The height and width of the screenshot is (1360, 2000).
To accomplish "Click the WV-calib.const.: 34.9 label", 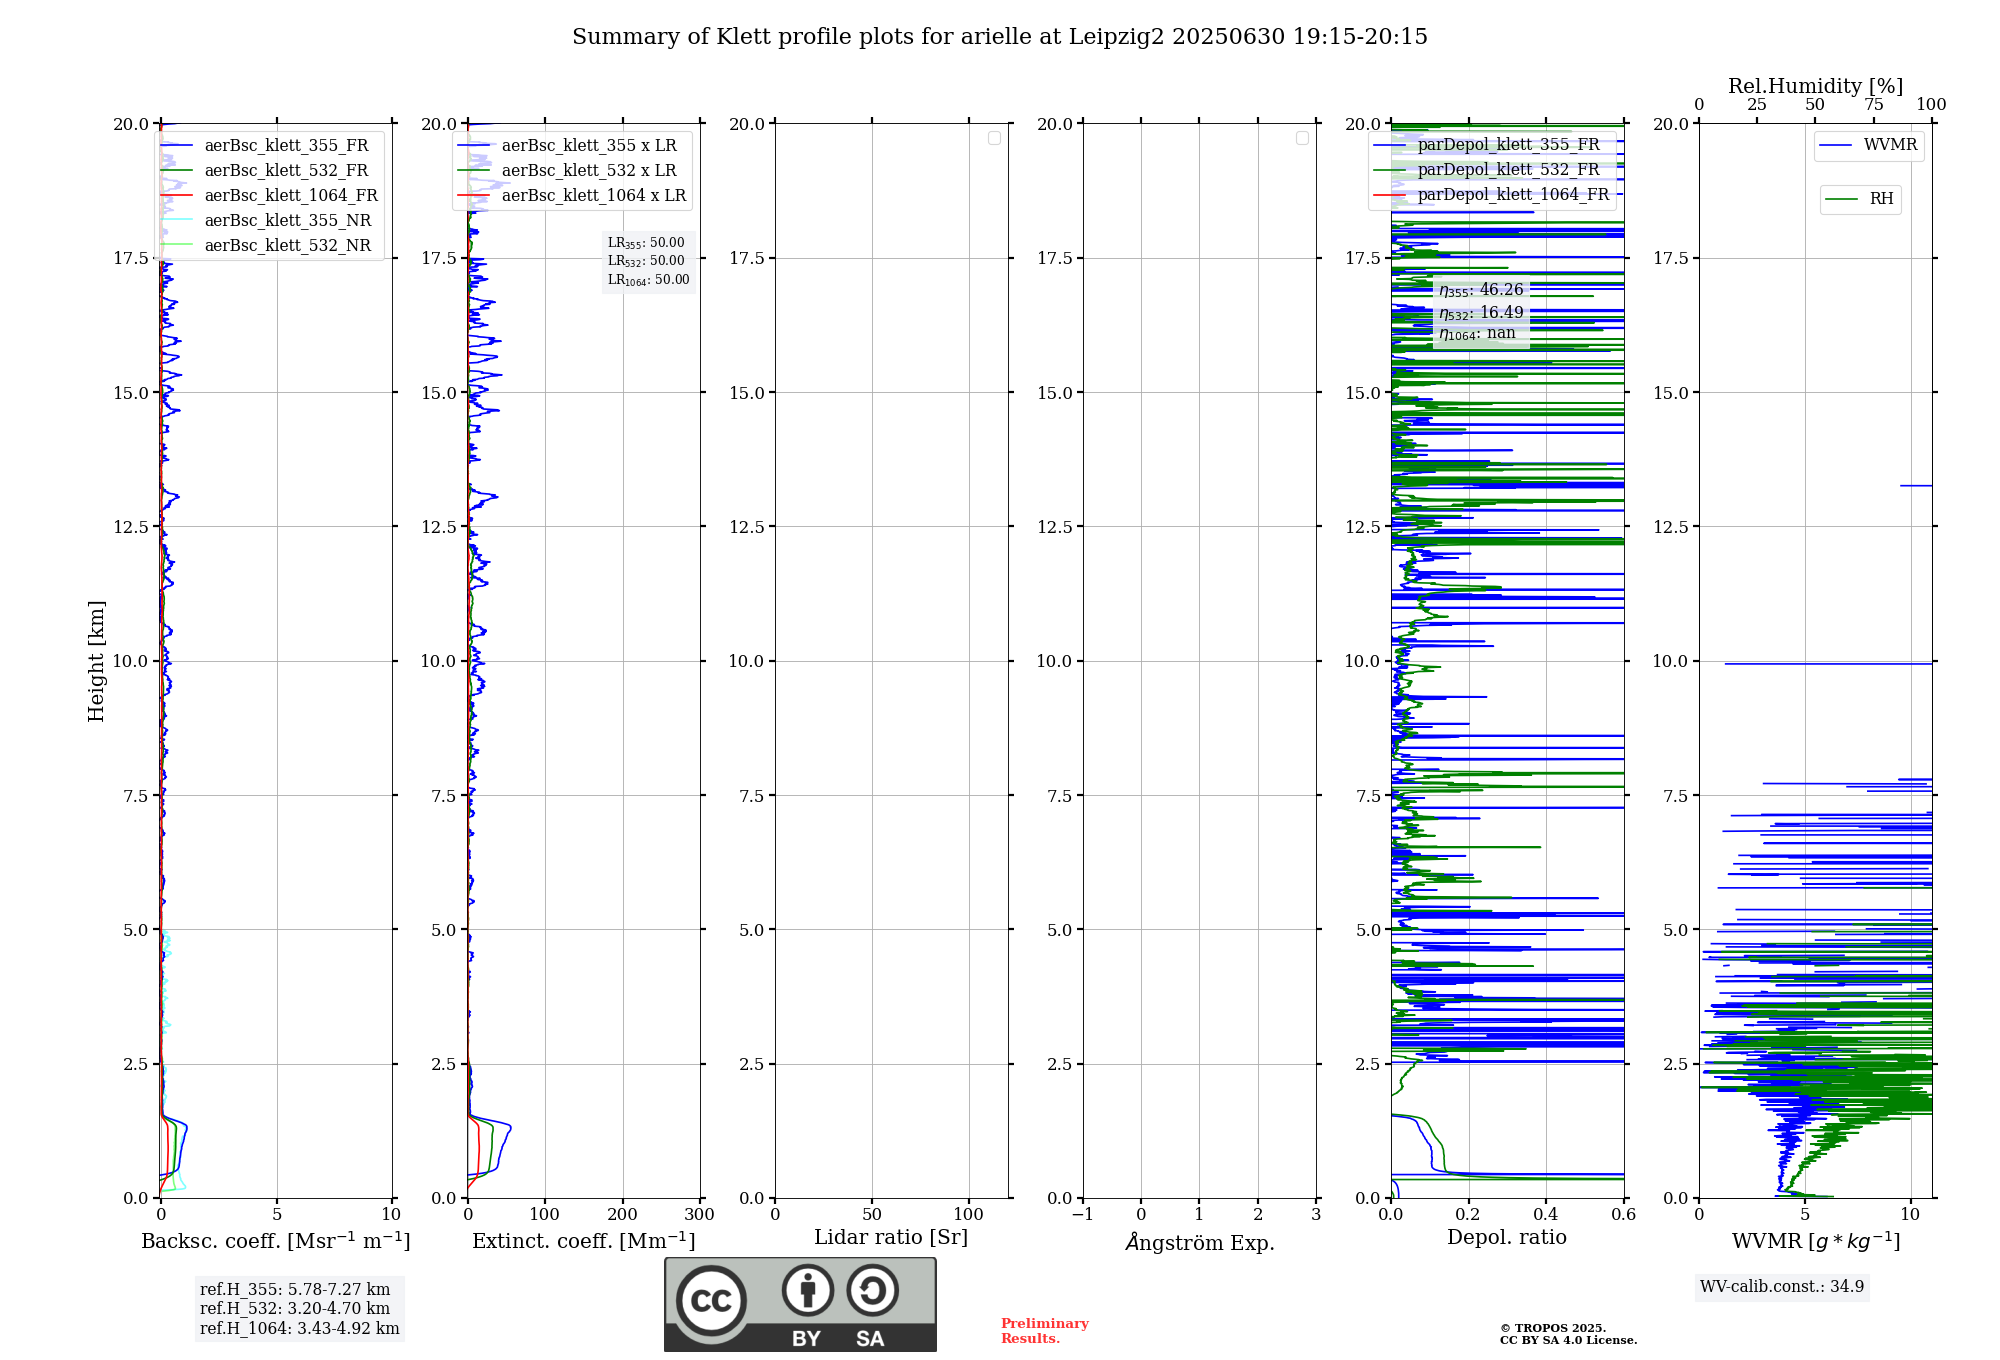I will coord(1782,1287).
